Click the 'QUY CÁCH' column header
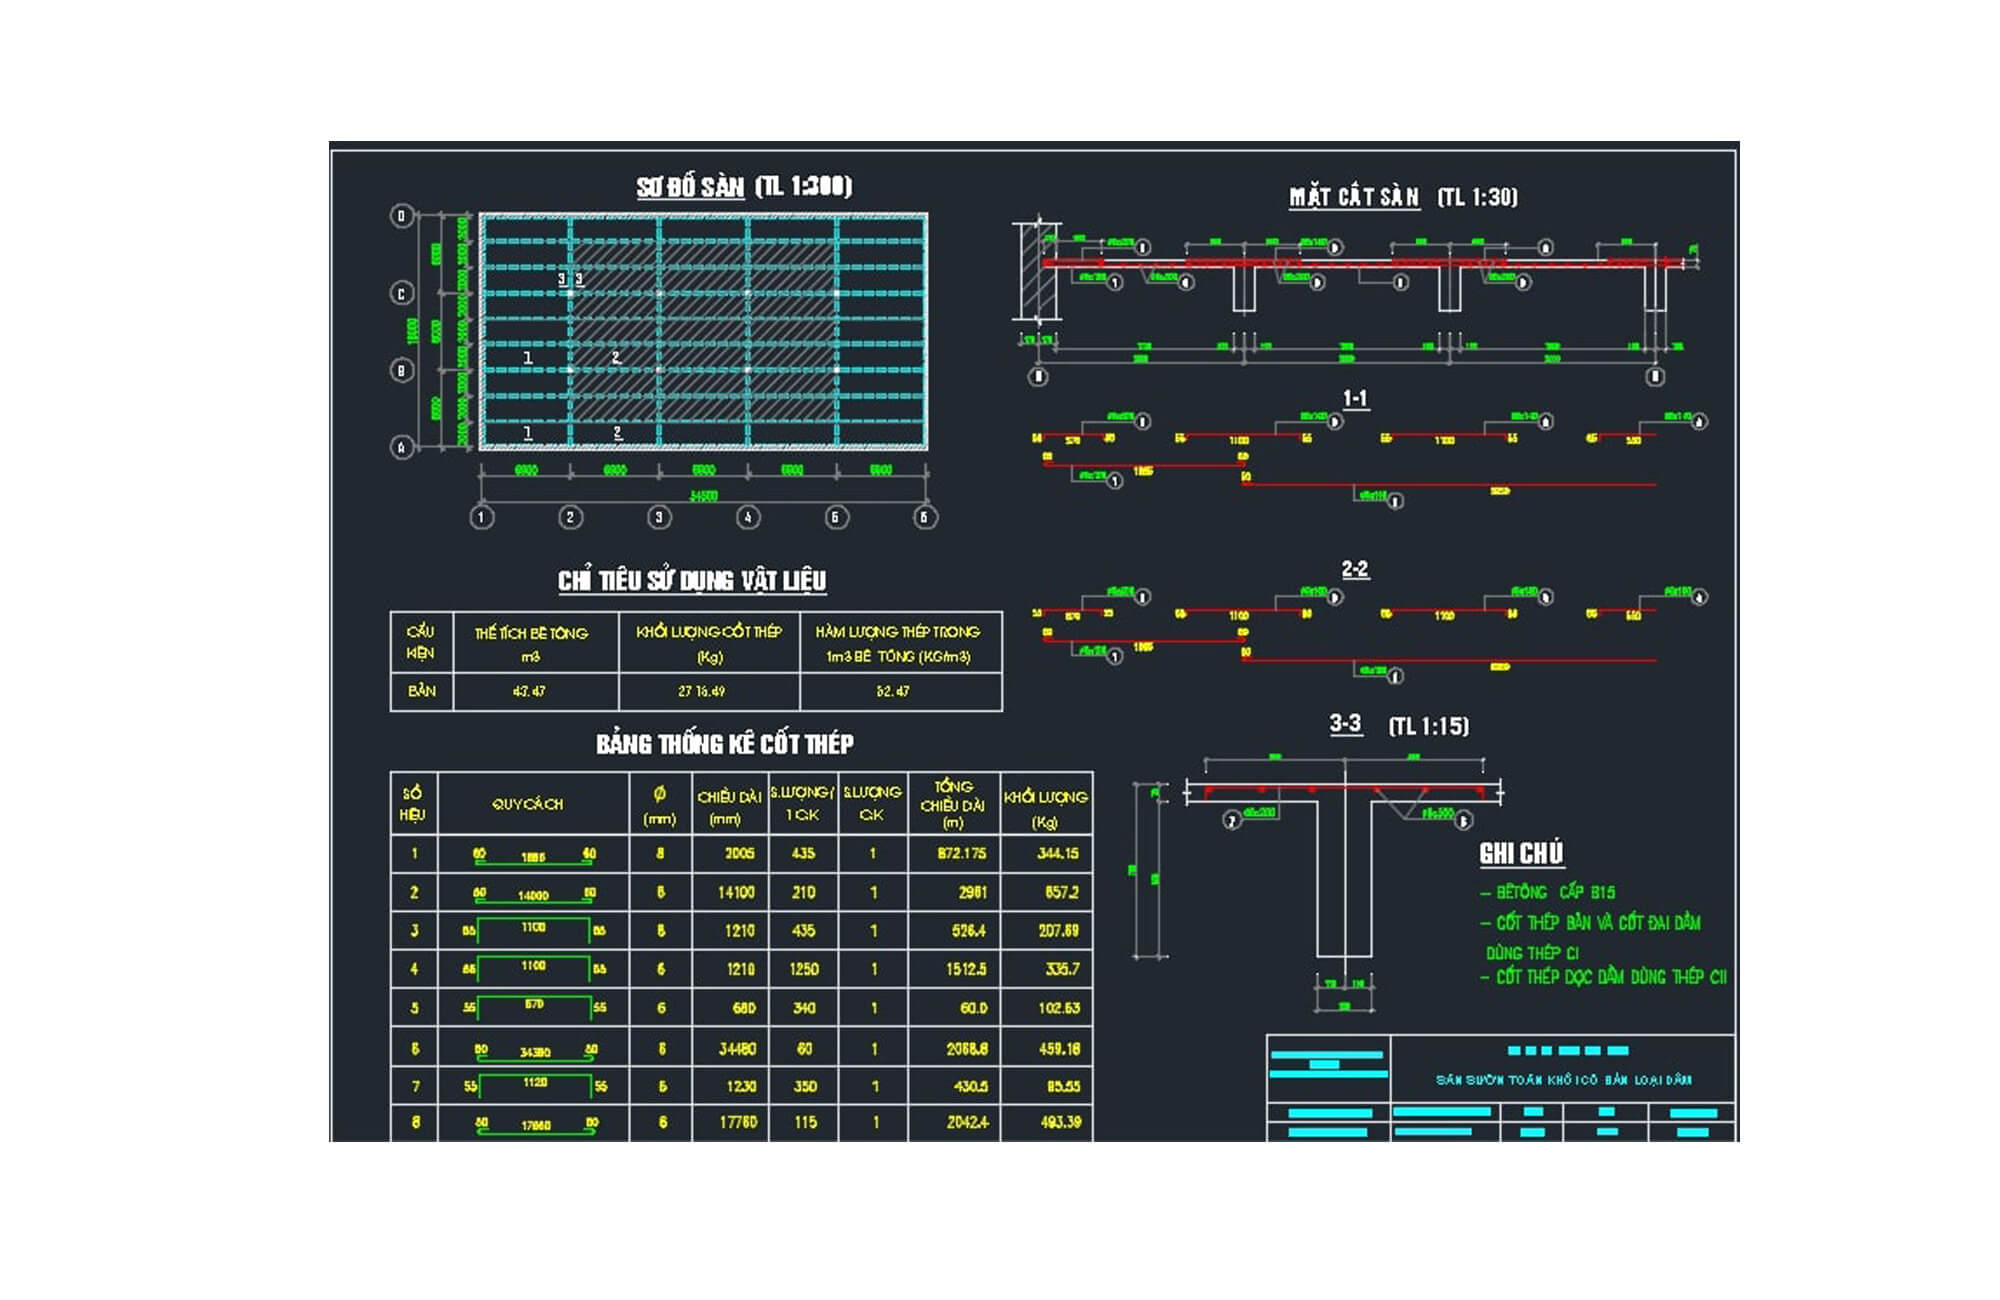Viewport: 2000px width, 1300px height. click(527, 804)
